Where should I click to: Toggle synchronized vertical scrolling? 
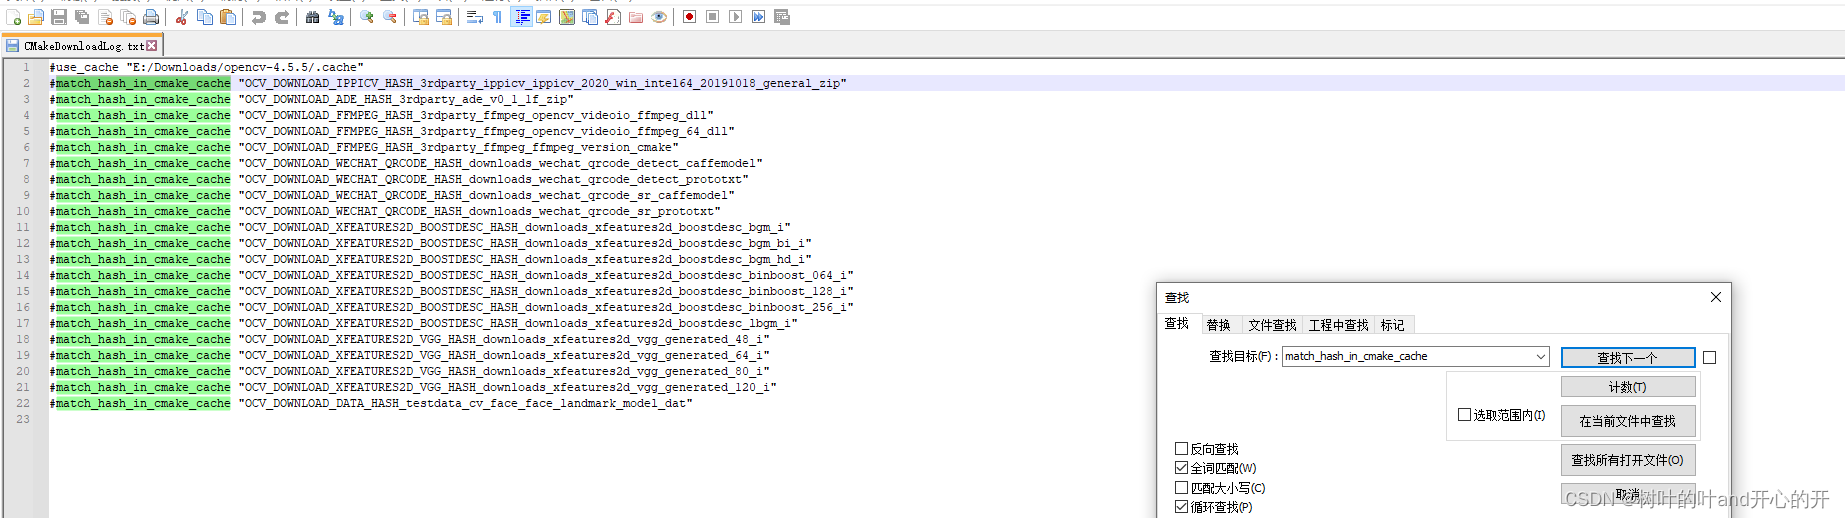[x=421, y=17]
